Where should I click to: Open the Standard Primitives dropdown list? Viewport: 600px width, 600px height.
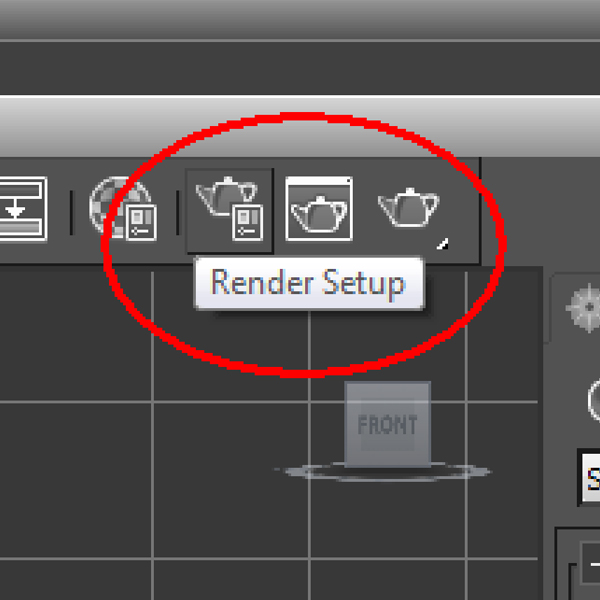coord(589,478)
